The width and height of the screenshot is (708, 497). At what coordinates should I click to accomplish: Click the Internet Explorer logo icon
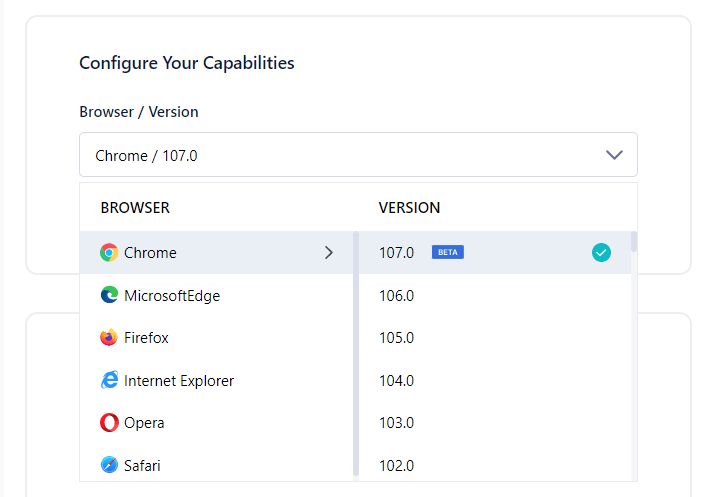[x=109, y=380]
